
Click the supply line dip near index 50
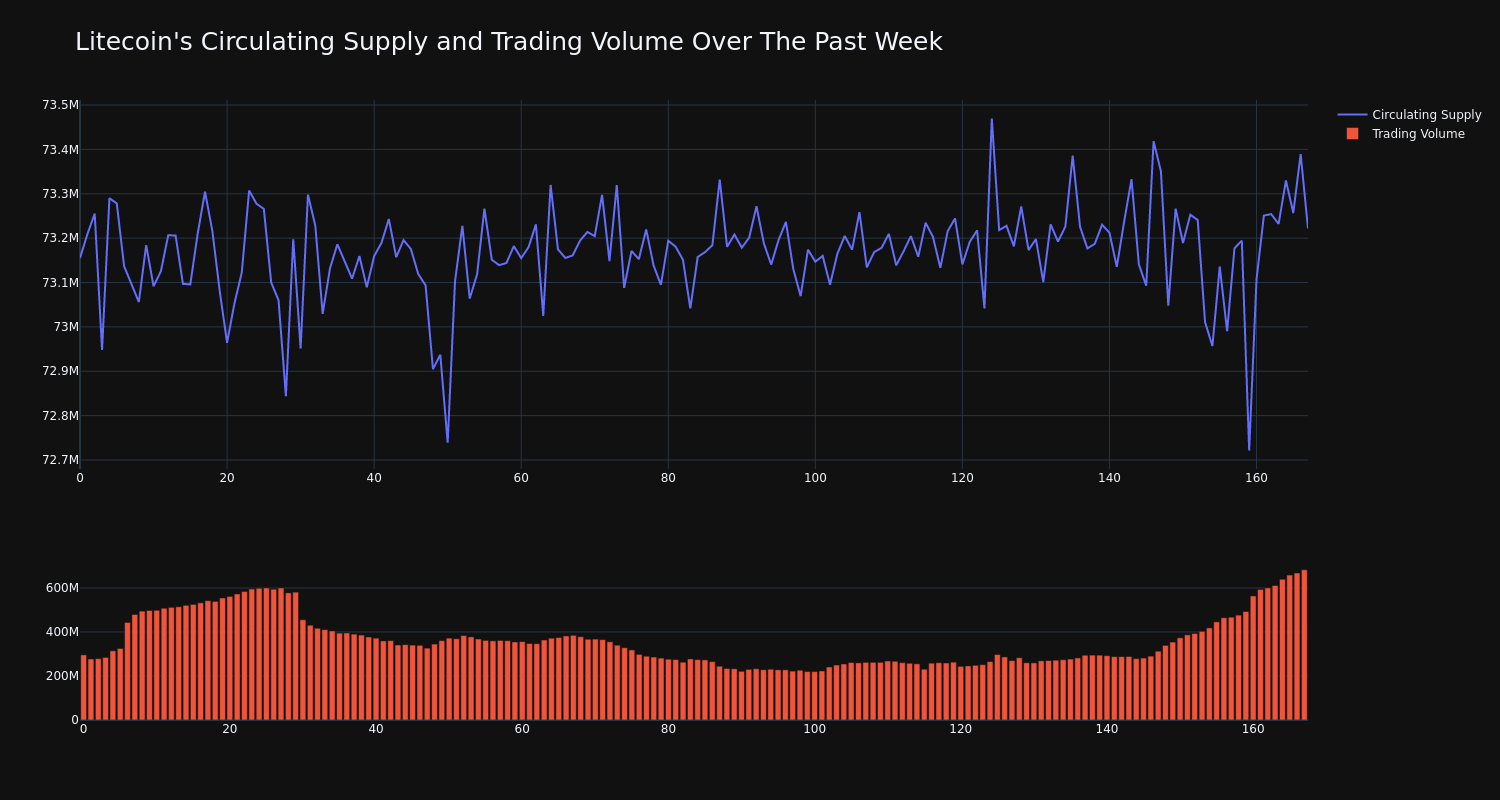coord(447,441)
